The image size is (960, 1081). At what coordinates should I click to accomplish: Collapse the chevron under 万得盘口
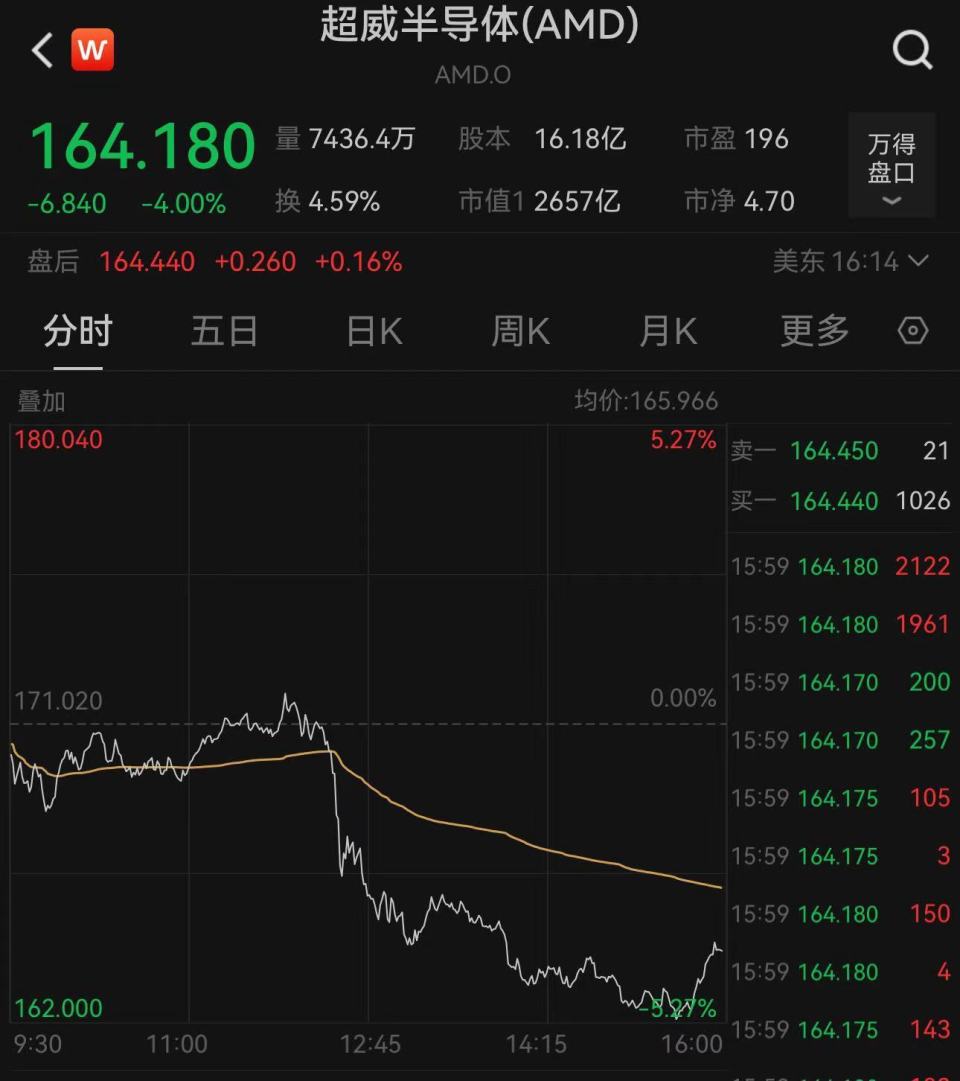[890, 203]
